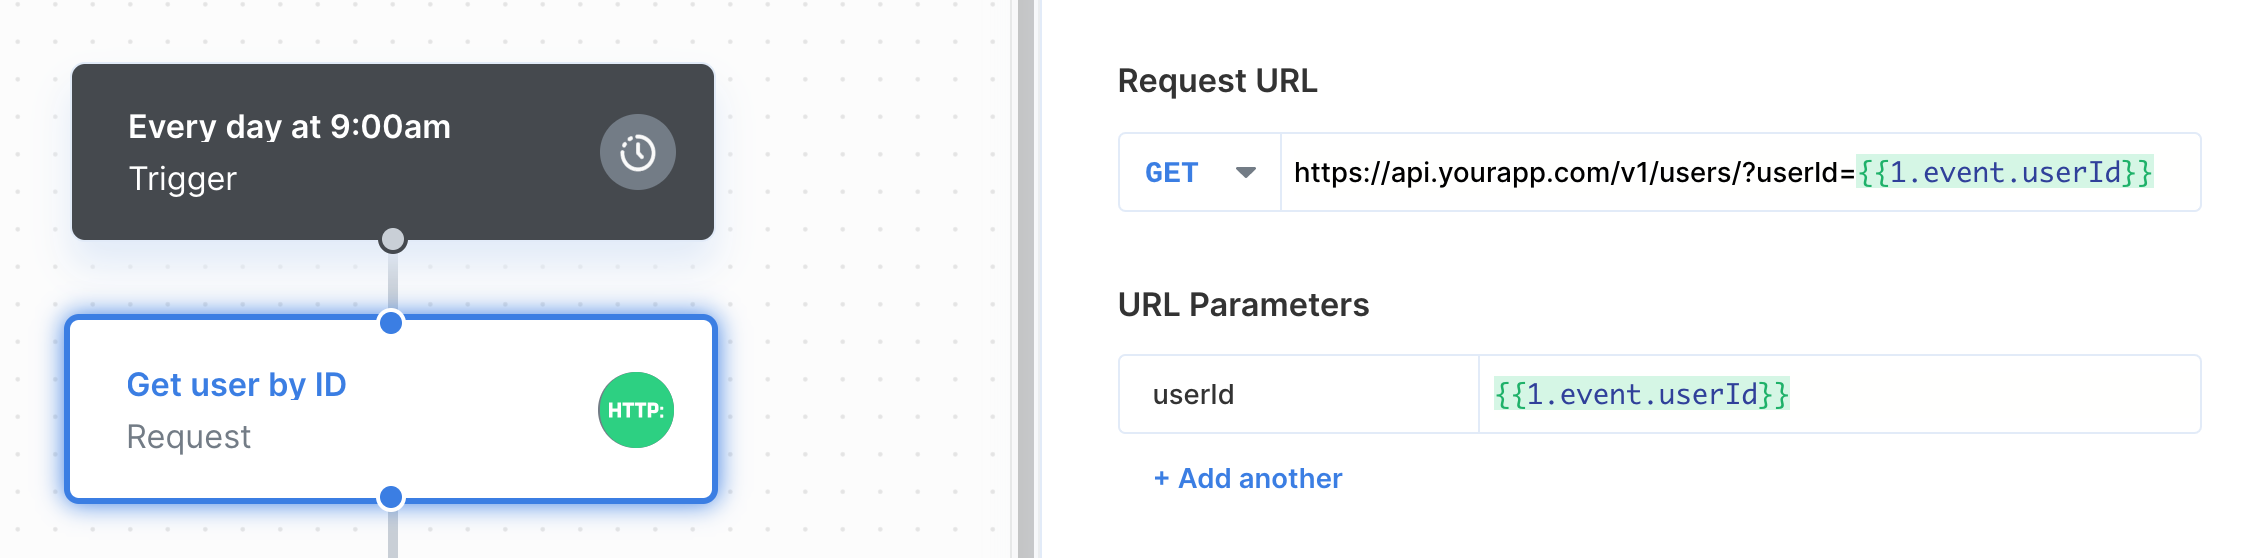Click the userId parameter key field

coord(1298,394)
